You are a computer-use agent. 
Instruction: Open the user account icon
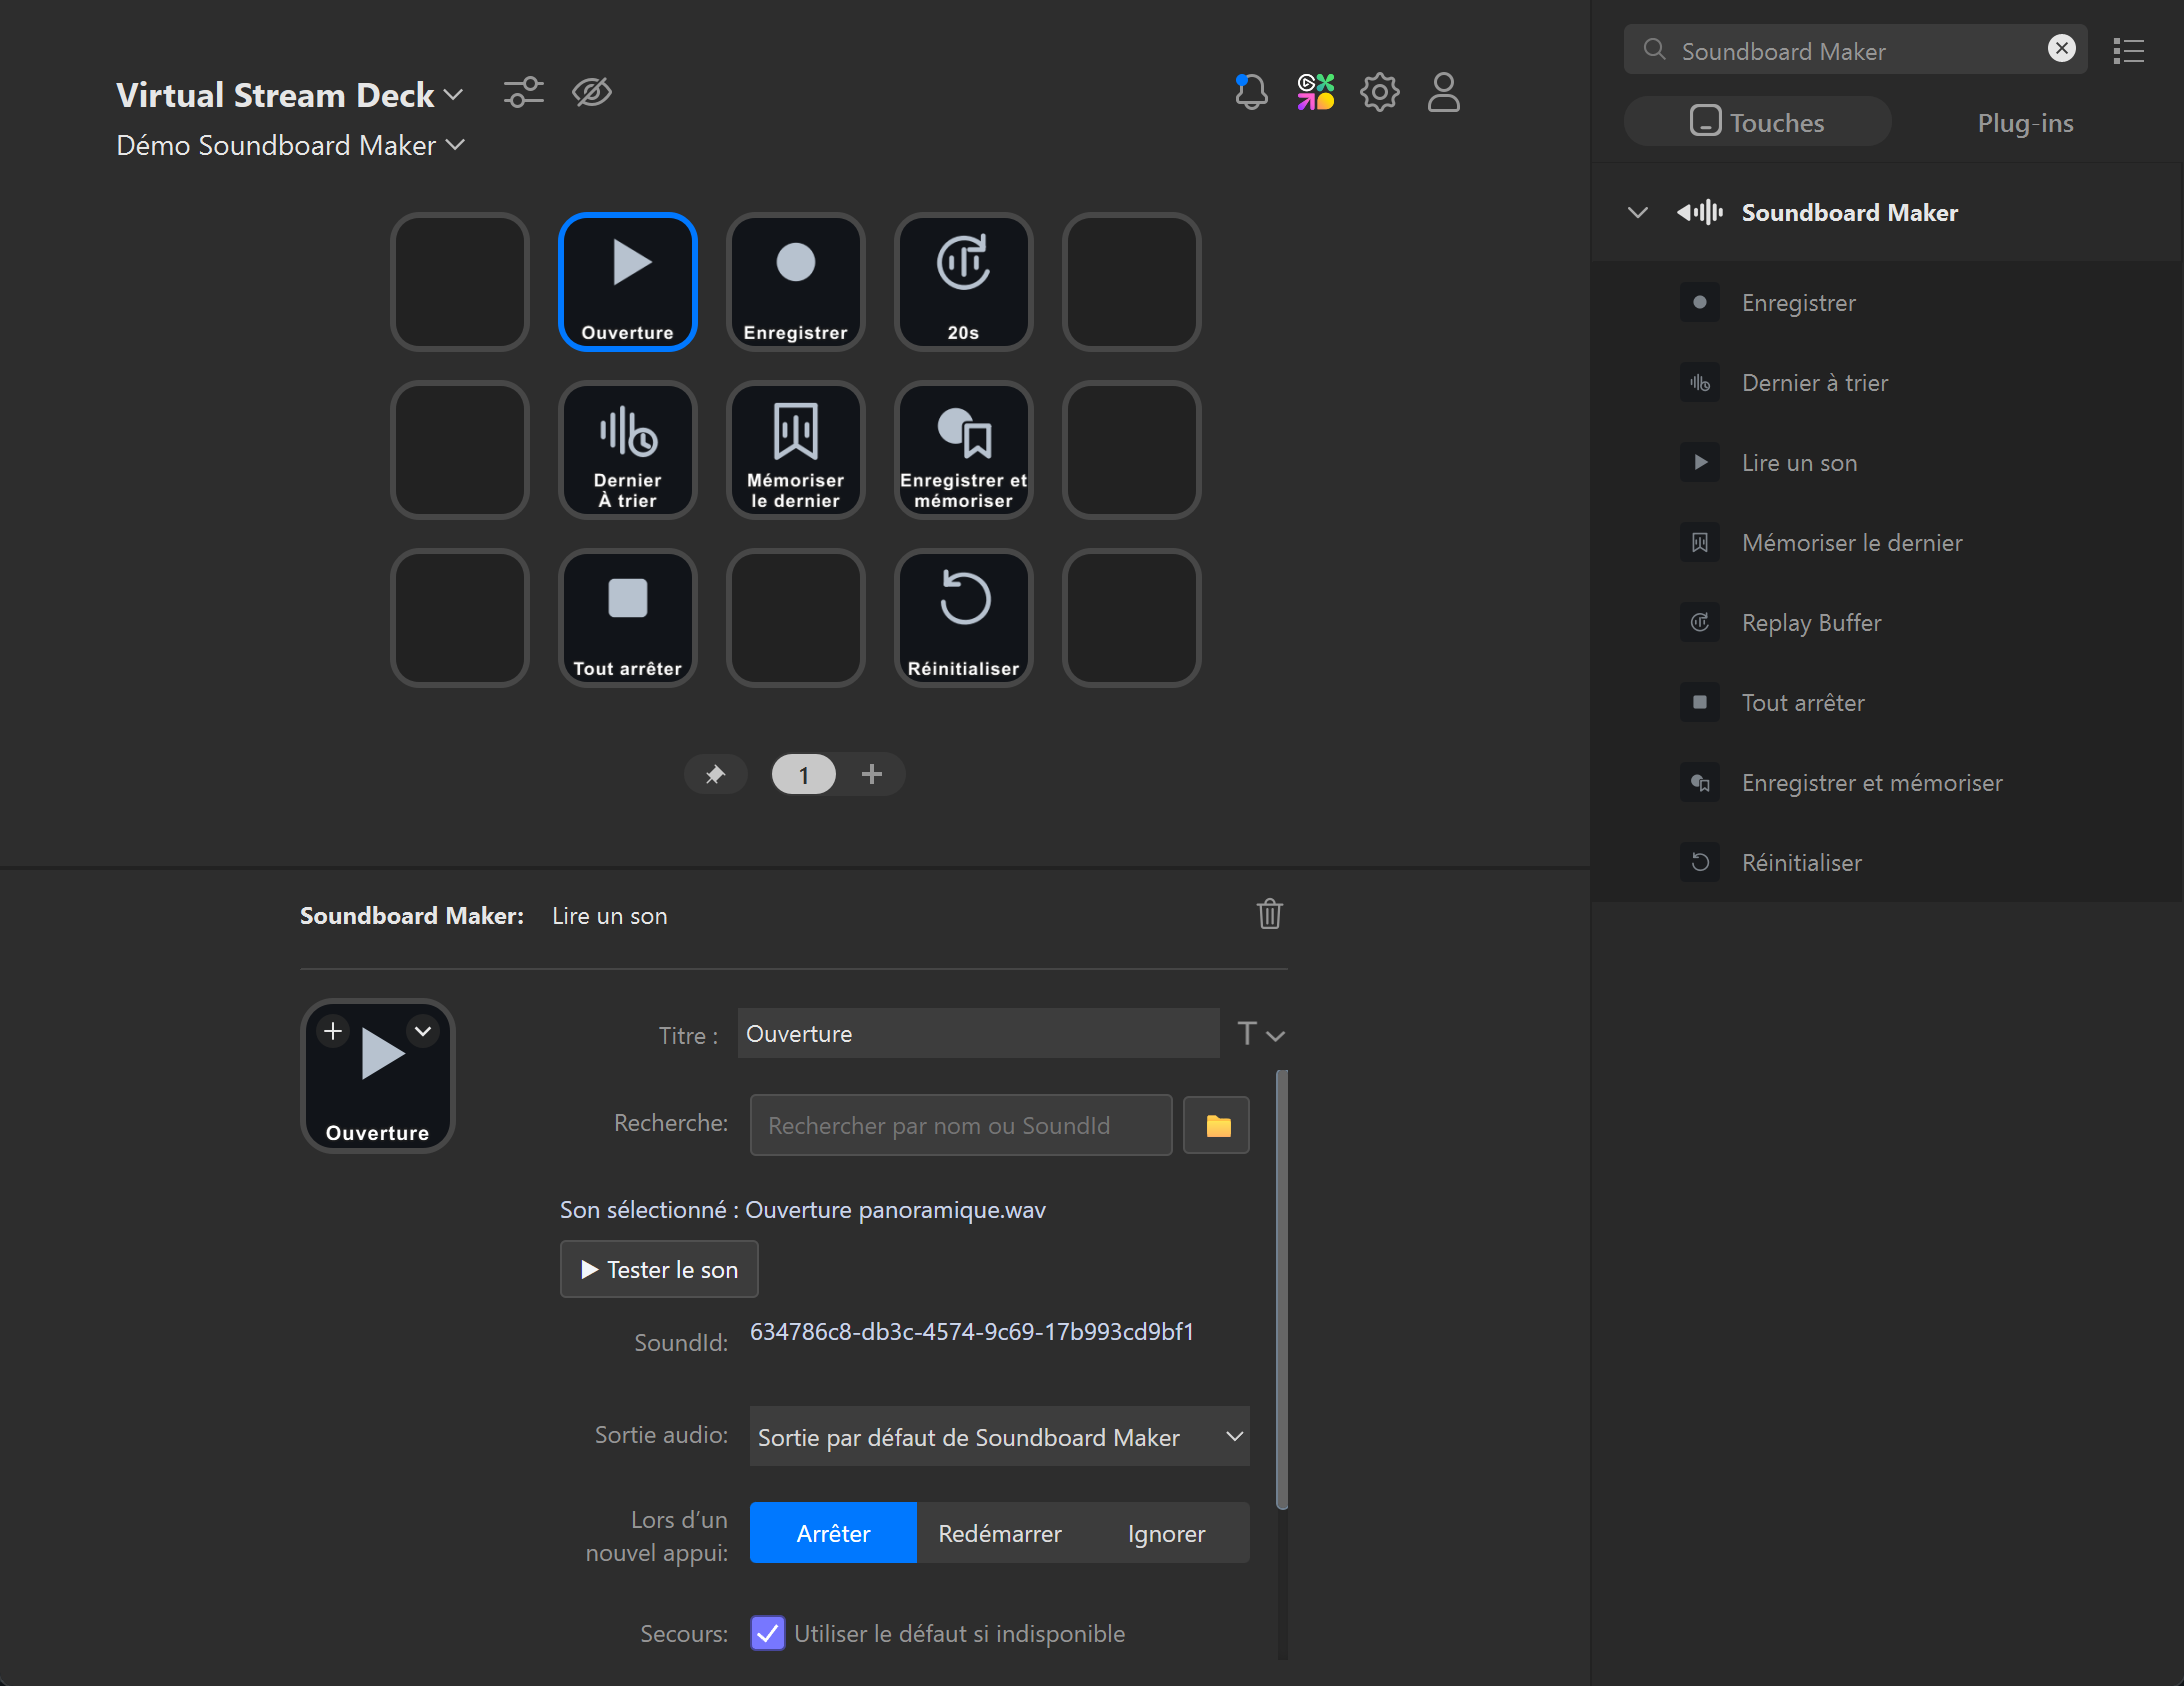1443,92
